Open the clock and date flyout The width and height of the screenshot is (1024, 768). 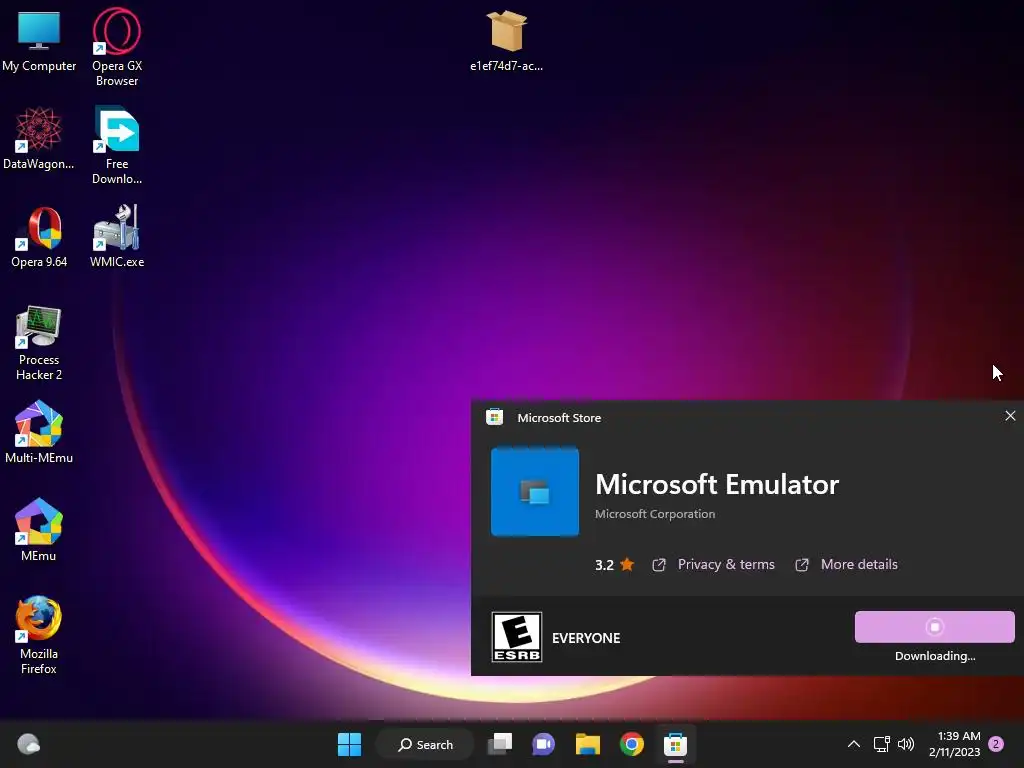954,744
